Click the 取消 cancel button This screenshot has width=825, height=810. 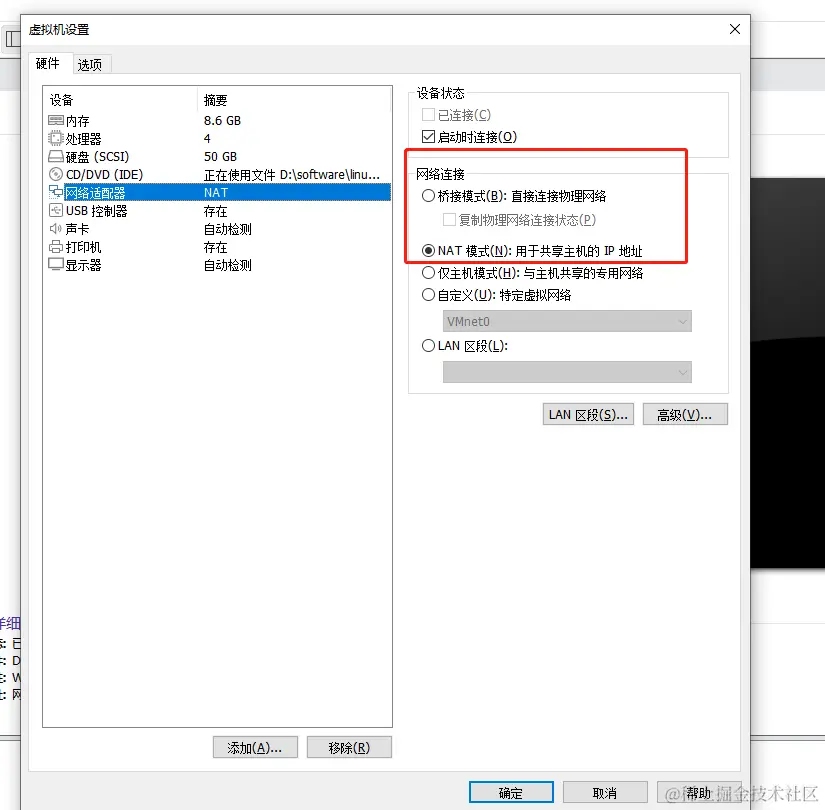tap(605, 792)
